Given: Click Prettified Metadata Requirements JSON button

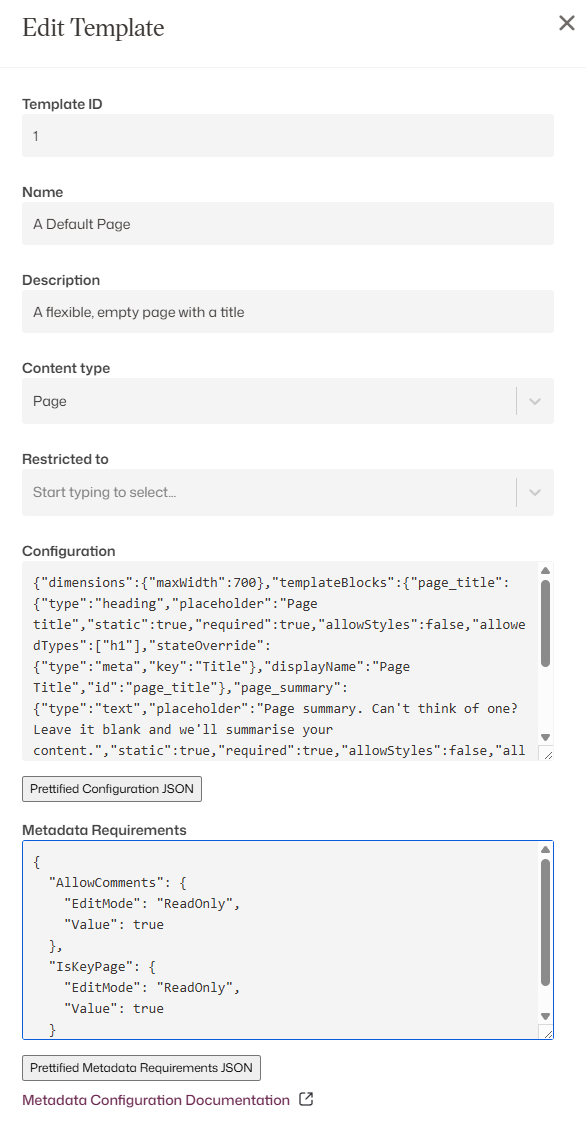Looking at the screenshot, I should pyautogui.click(x=142, y=1067).
